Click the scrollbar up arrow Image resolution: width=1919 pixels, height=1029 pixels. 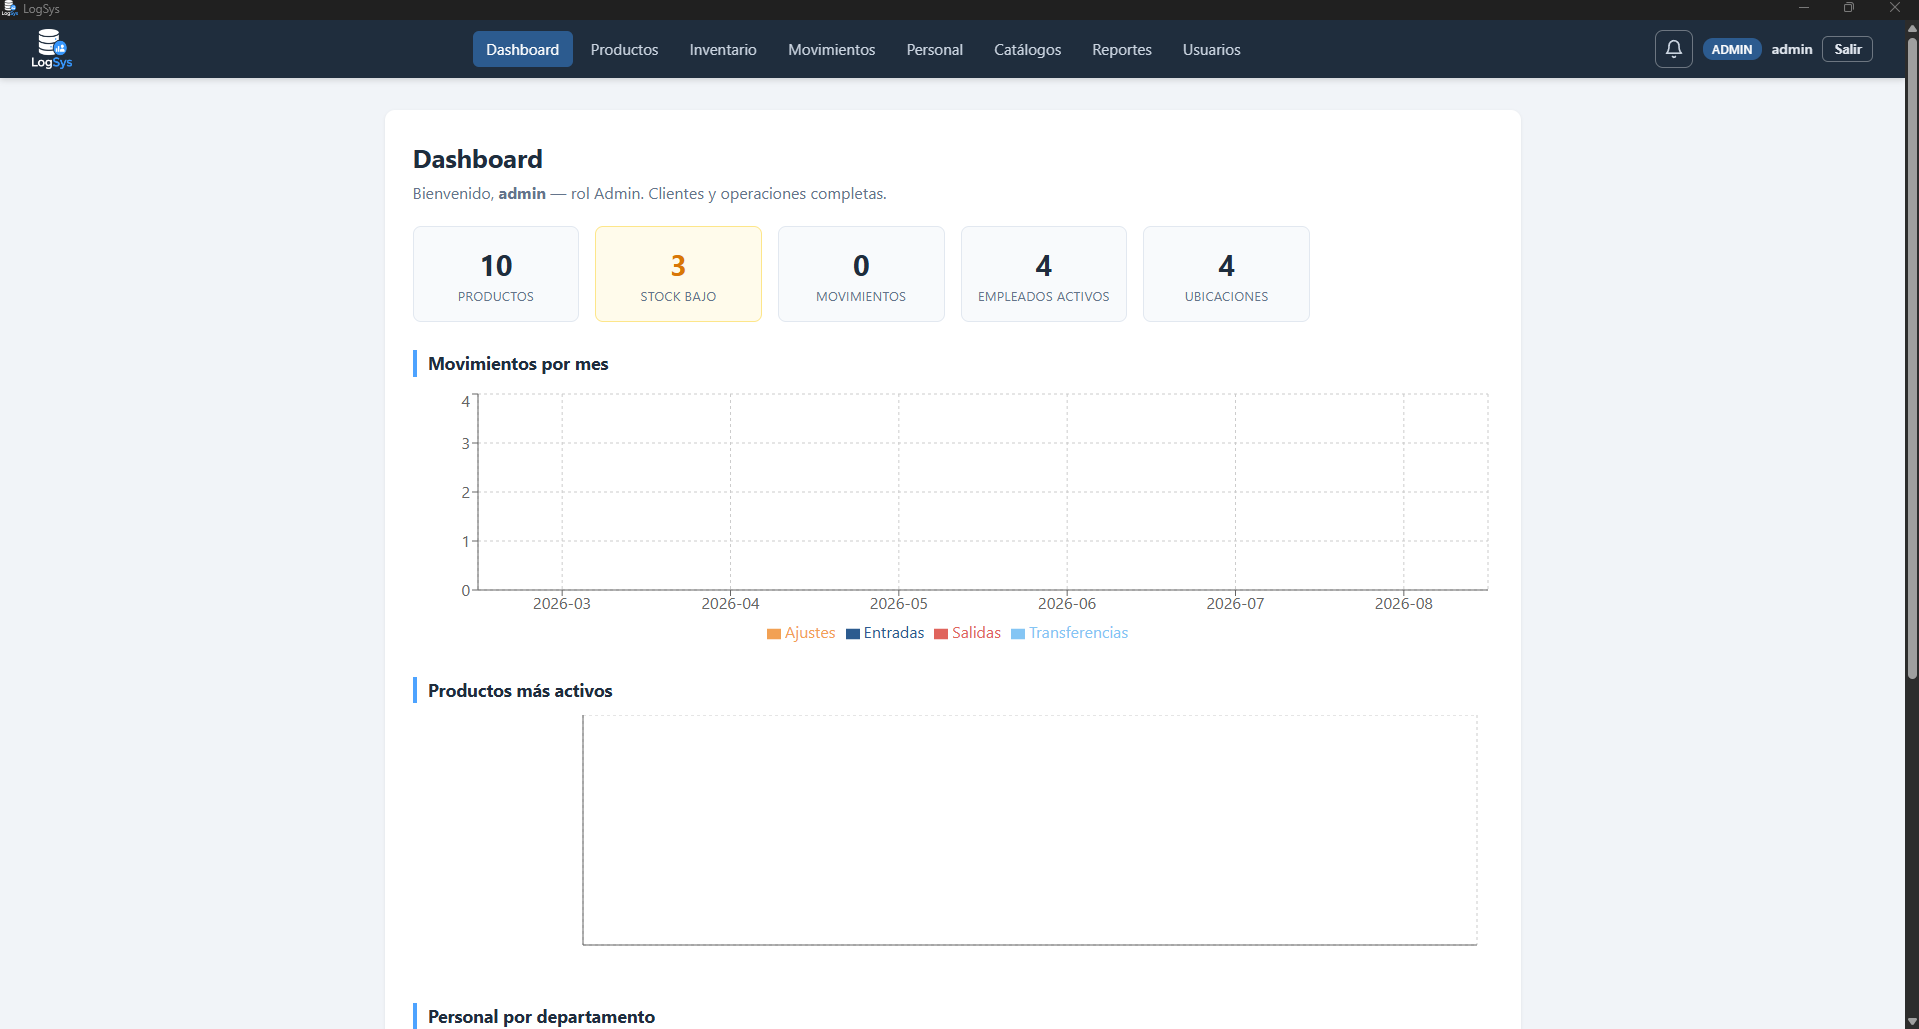coord(1912,28)
